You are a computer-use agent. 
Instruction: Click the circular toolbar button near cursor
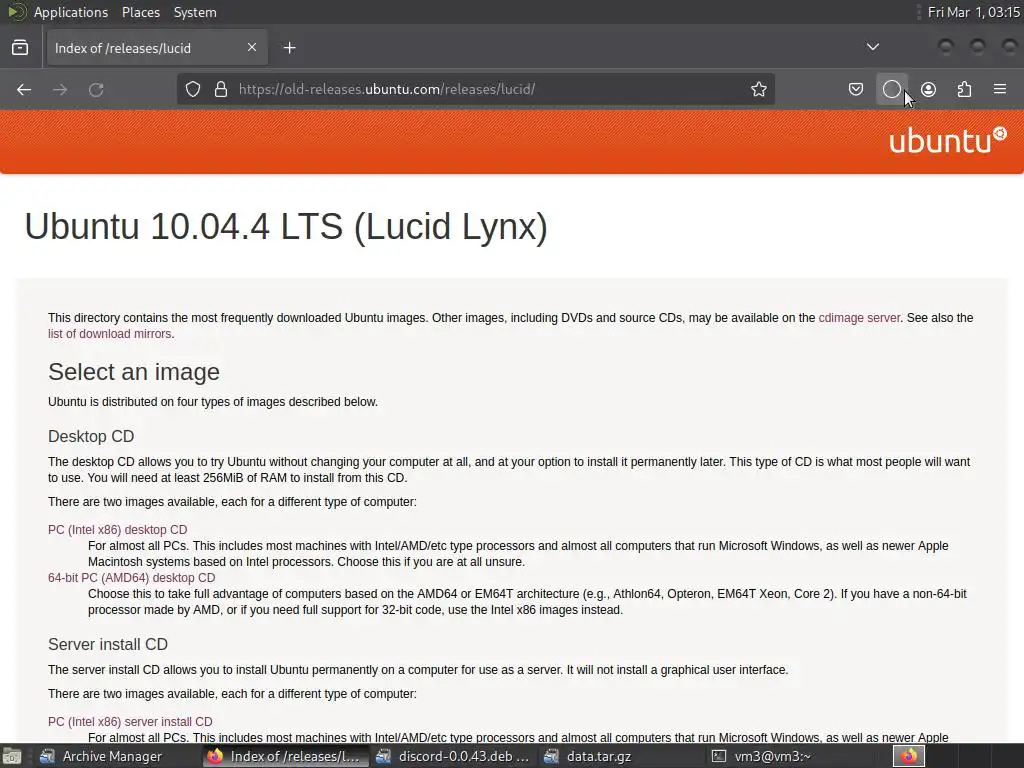[x=891, y=89]
